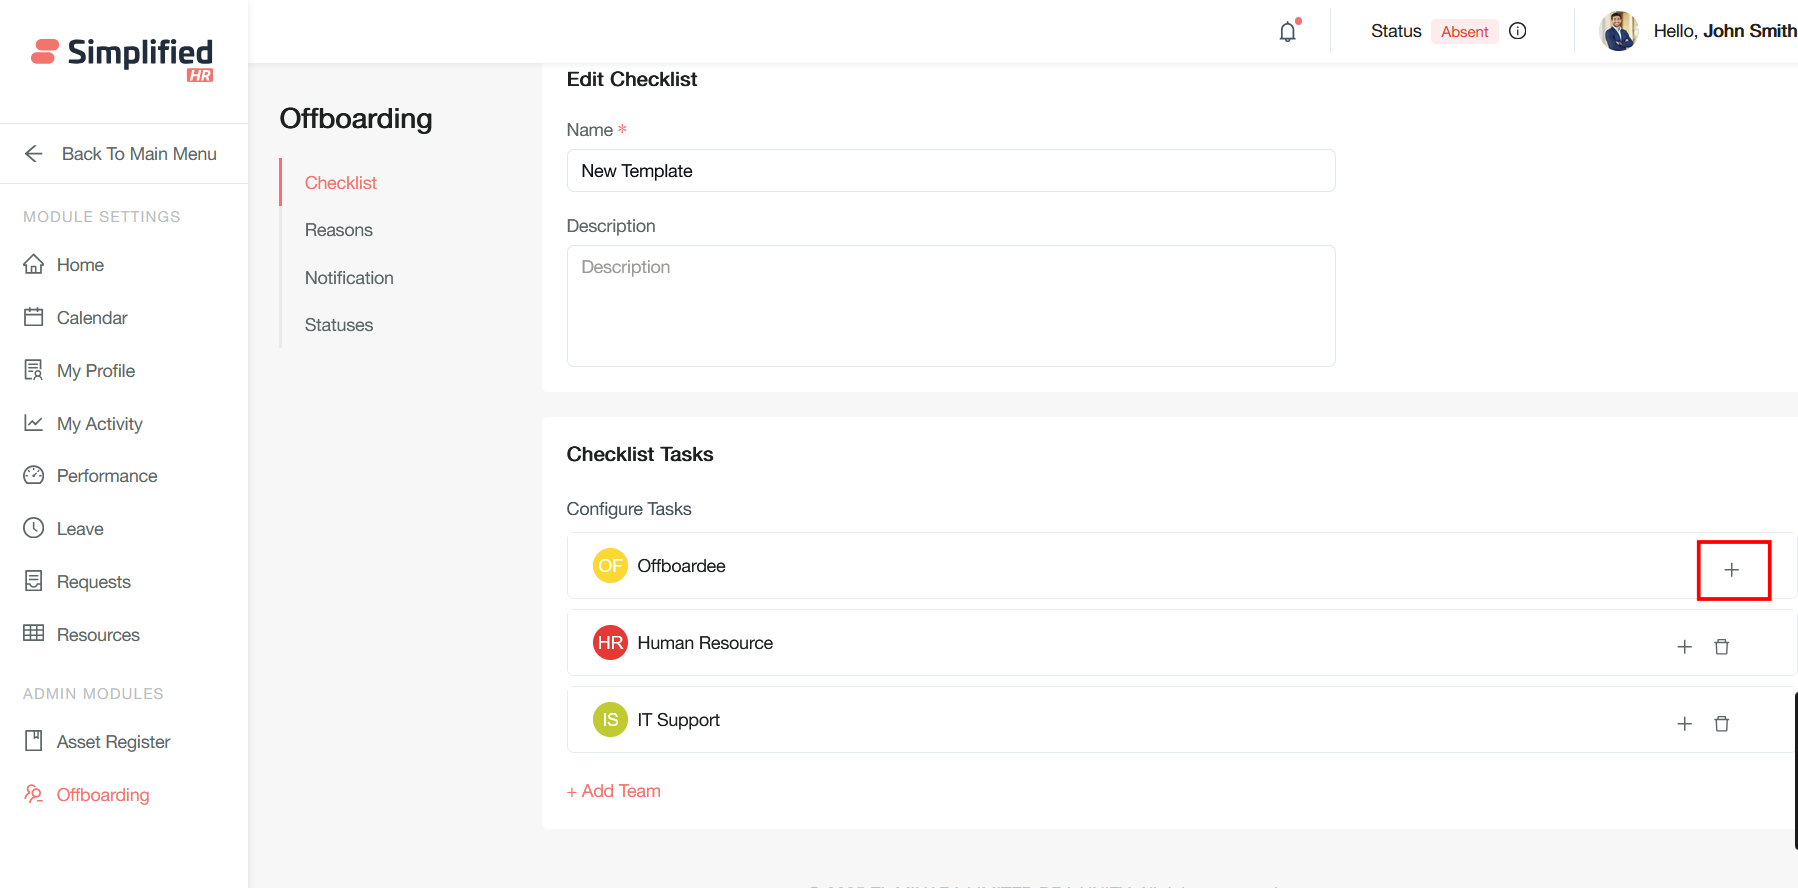Delete the IT Support team

point(1721,724)
